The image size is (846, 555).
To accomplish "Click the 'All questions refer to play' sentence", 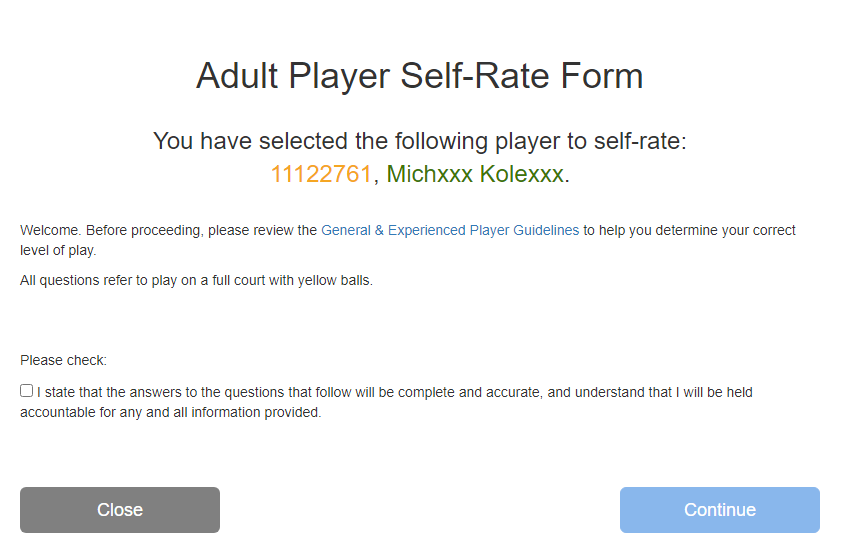I will point(196,281).
